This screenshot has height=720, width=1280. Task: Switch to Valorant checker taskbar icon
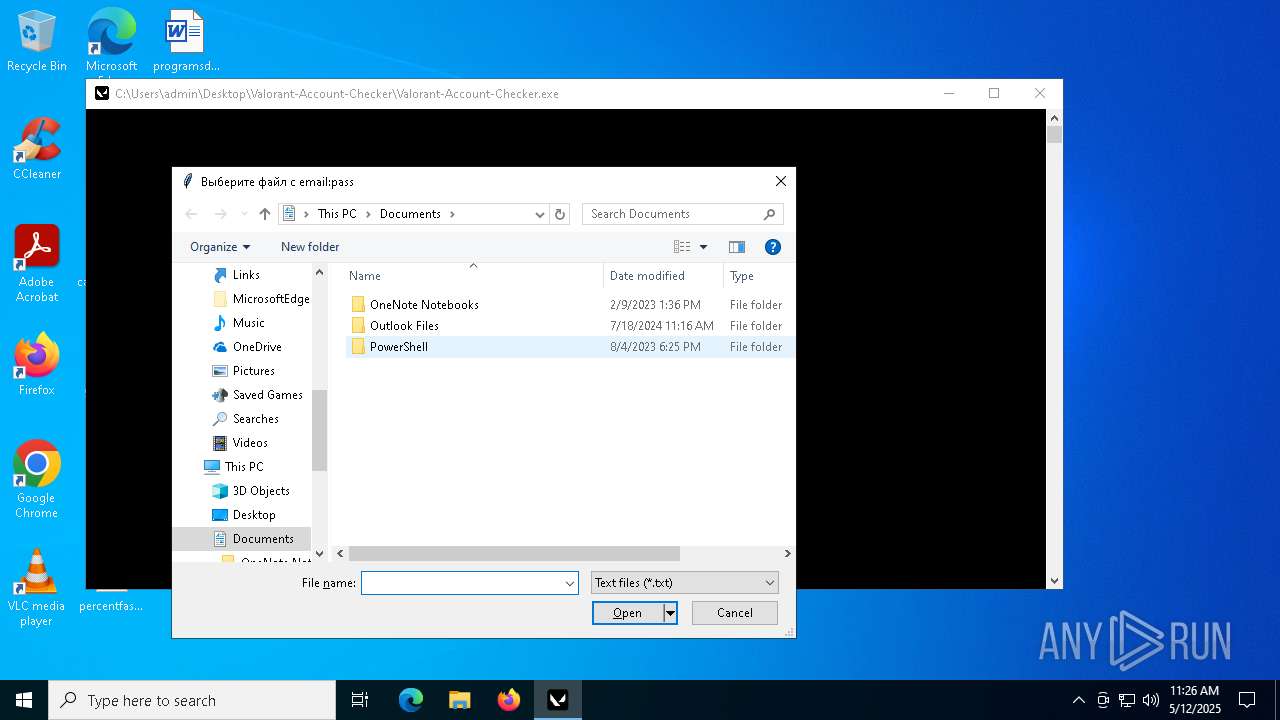558,700
